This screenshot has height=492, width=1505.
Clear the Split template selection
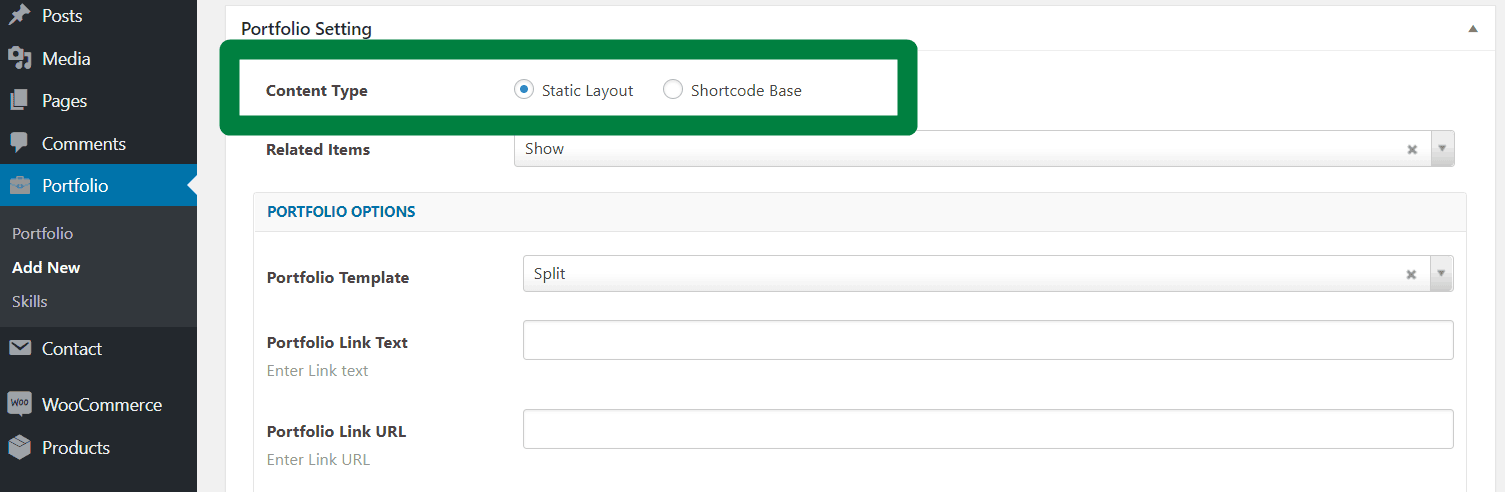tap(1412, 274)
